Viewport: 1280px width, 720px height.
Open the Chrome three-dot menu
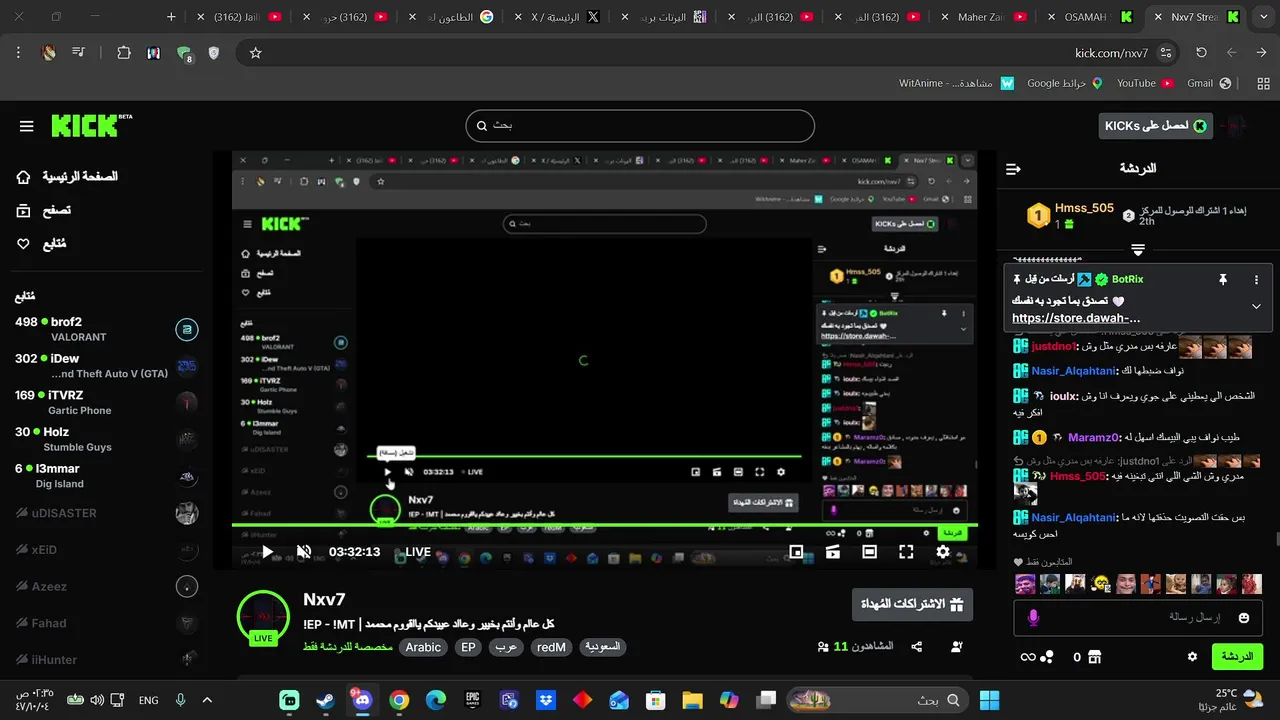click(x=18, y=53)
